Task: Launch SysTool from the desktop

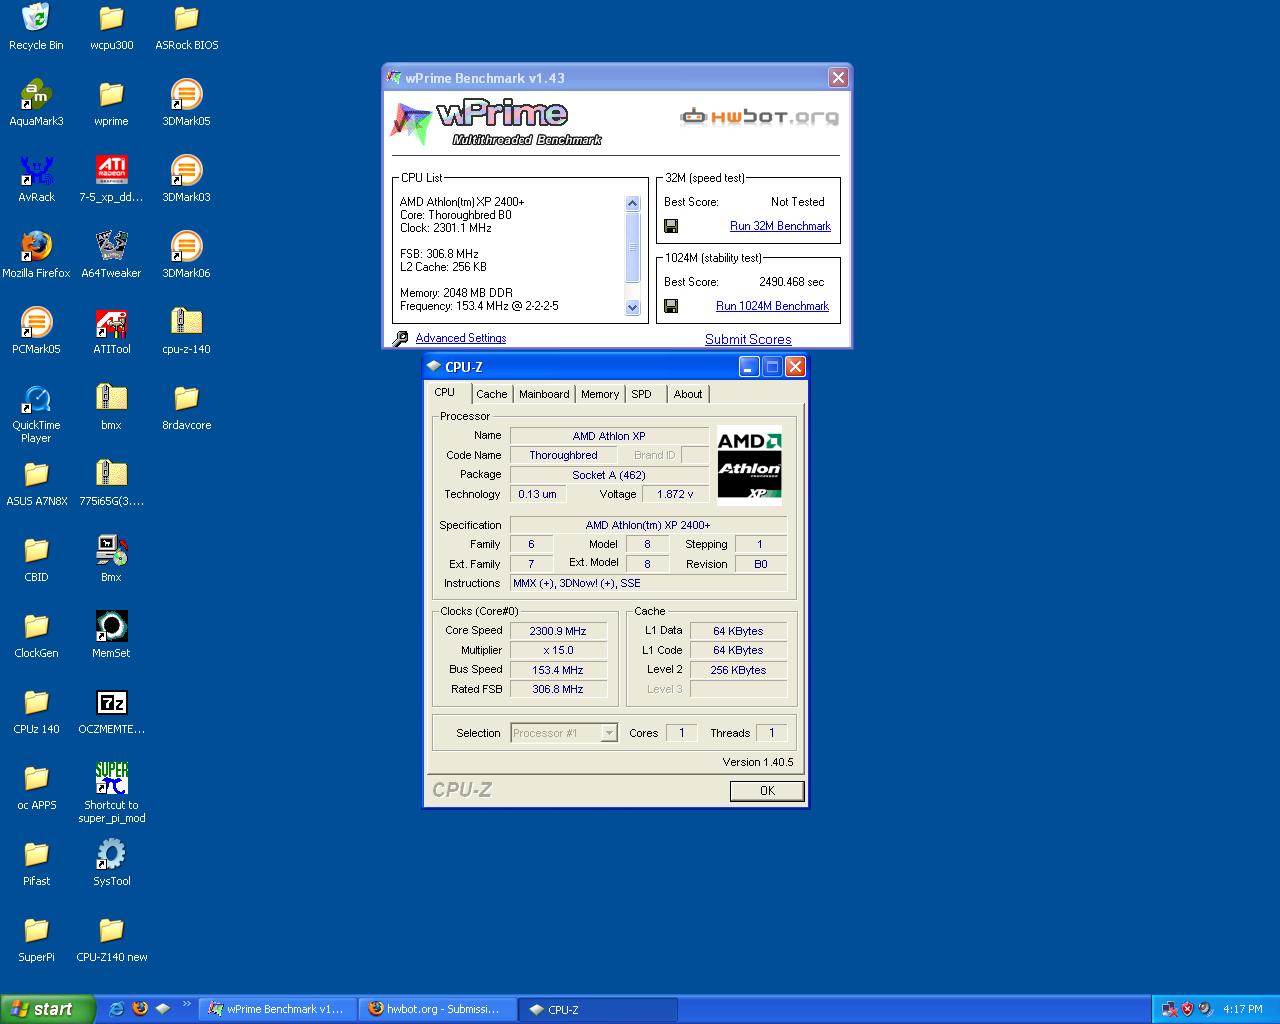Action: tap(111, 863)
